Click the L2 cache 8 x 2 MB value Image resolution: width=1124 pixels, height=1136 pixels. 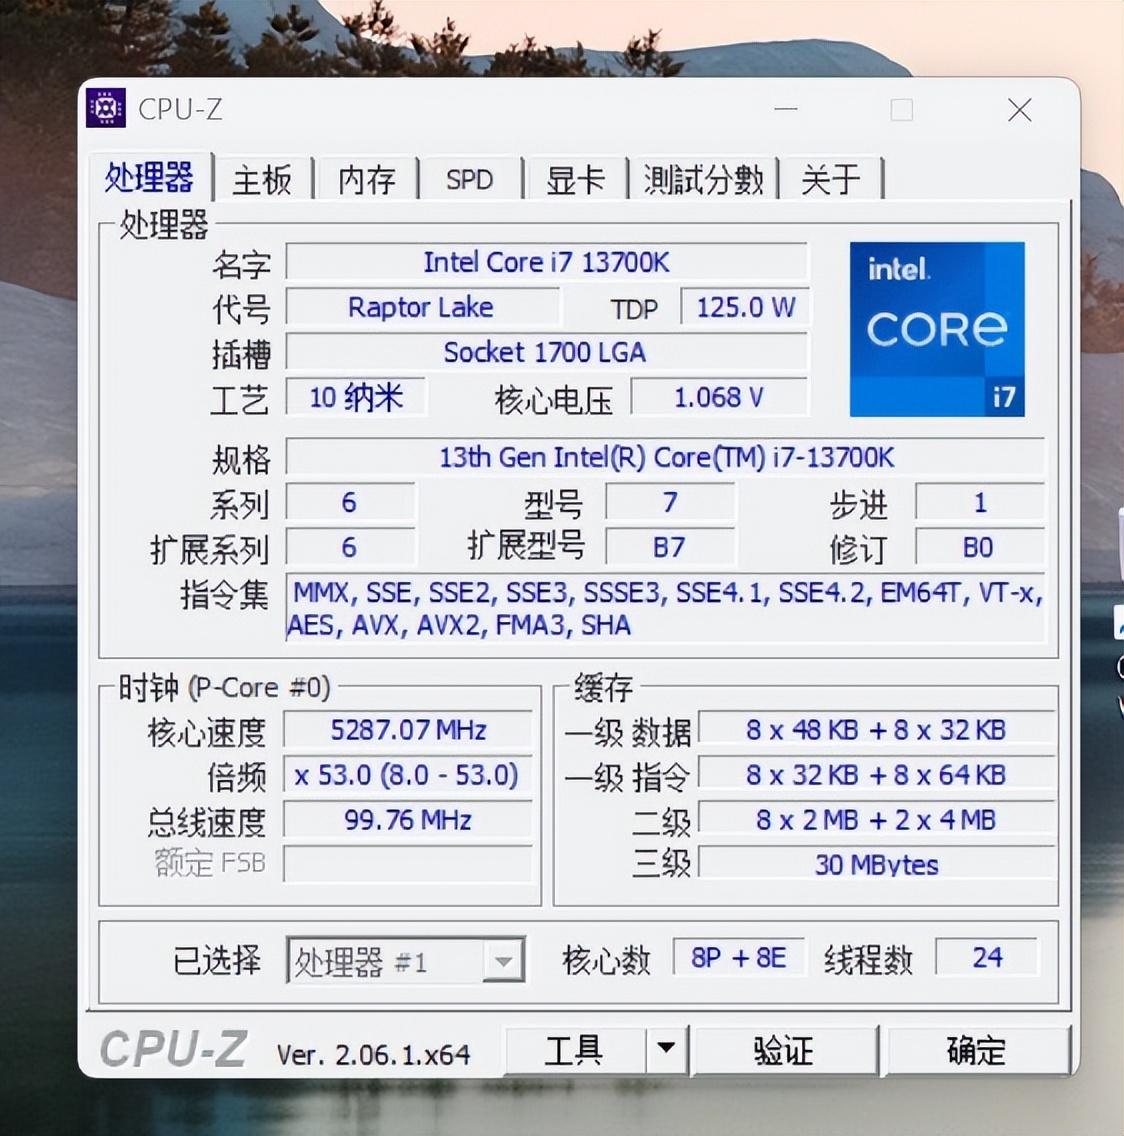click(875, 819)
